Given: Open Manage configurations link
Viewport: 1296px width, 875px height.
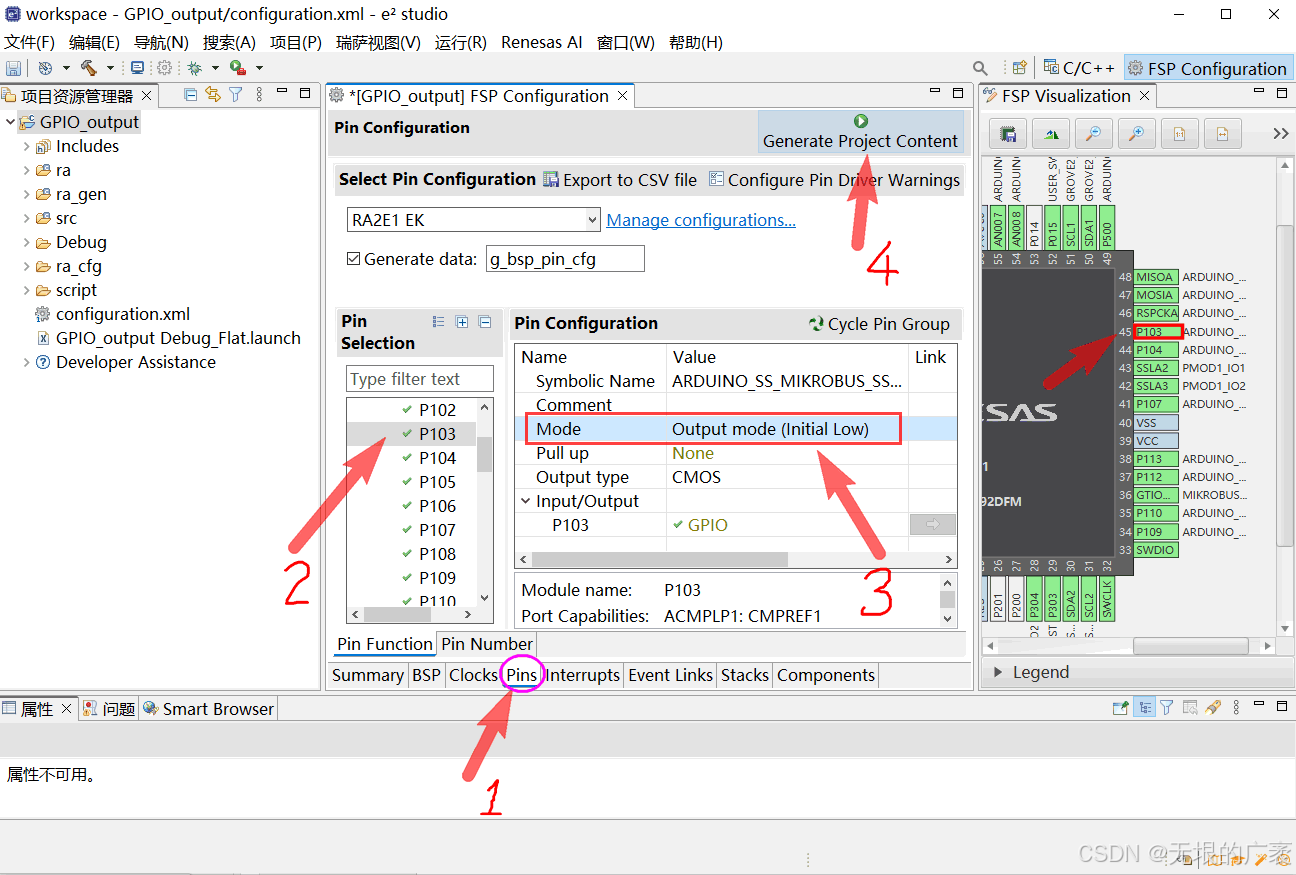Looking at the screenshot, I should (701, 220).
